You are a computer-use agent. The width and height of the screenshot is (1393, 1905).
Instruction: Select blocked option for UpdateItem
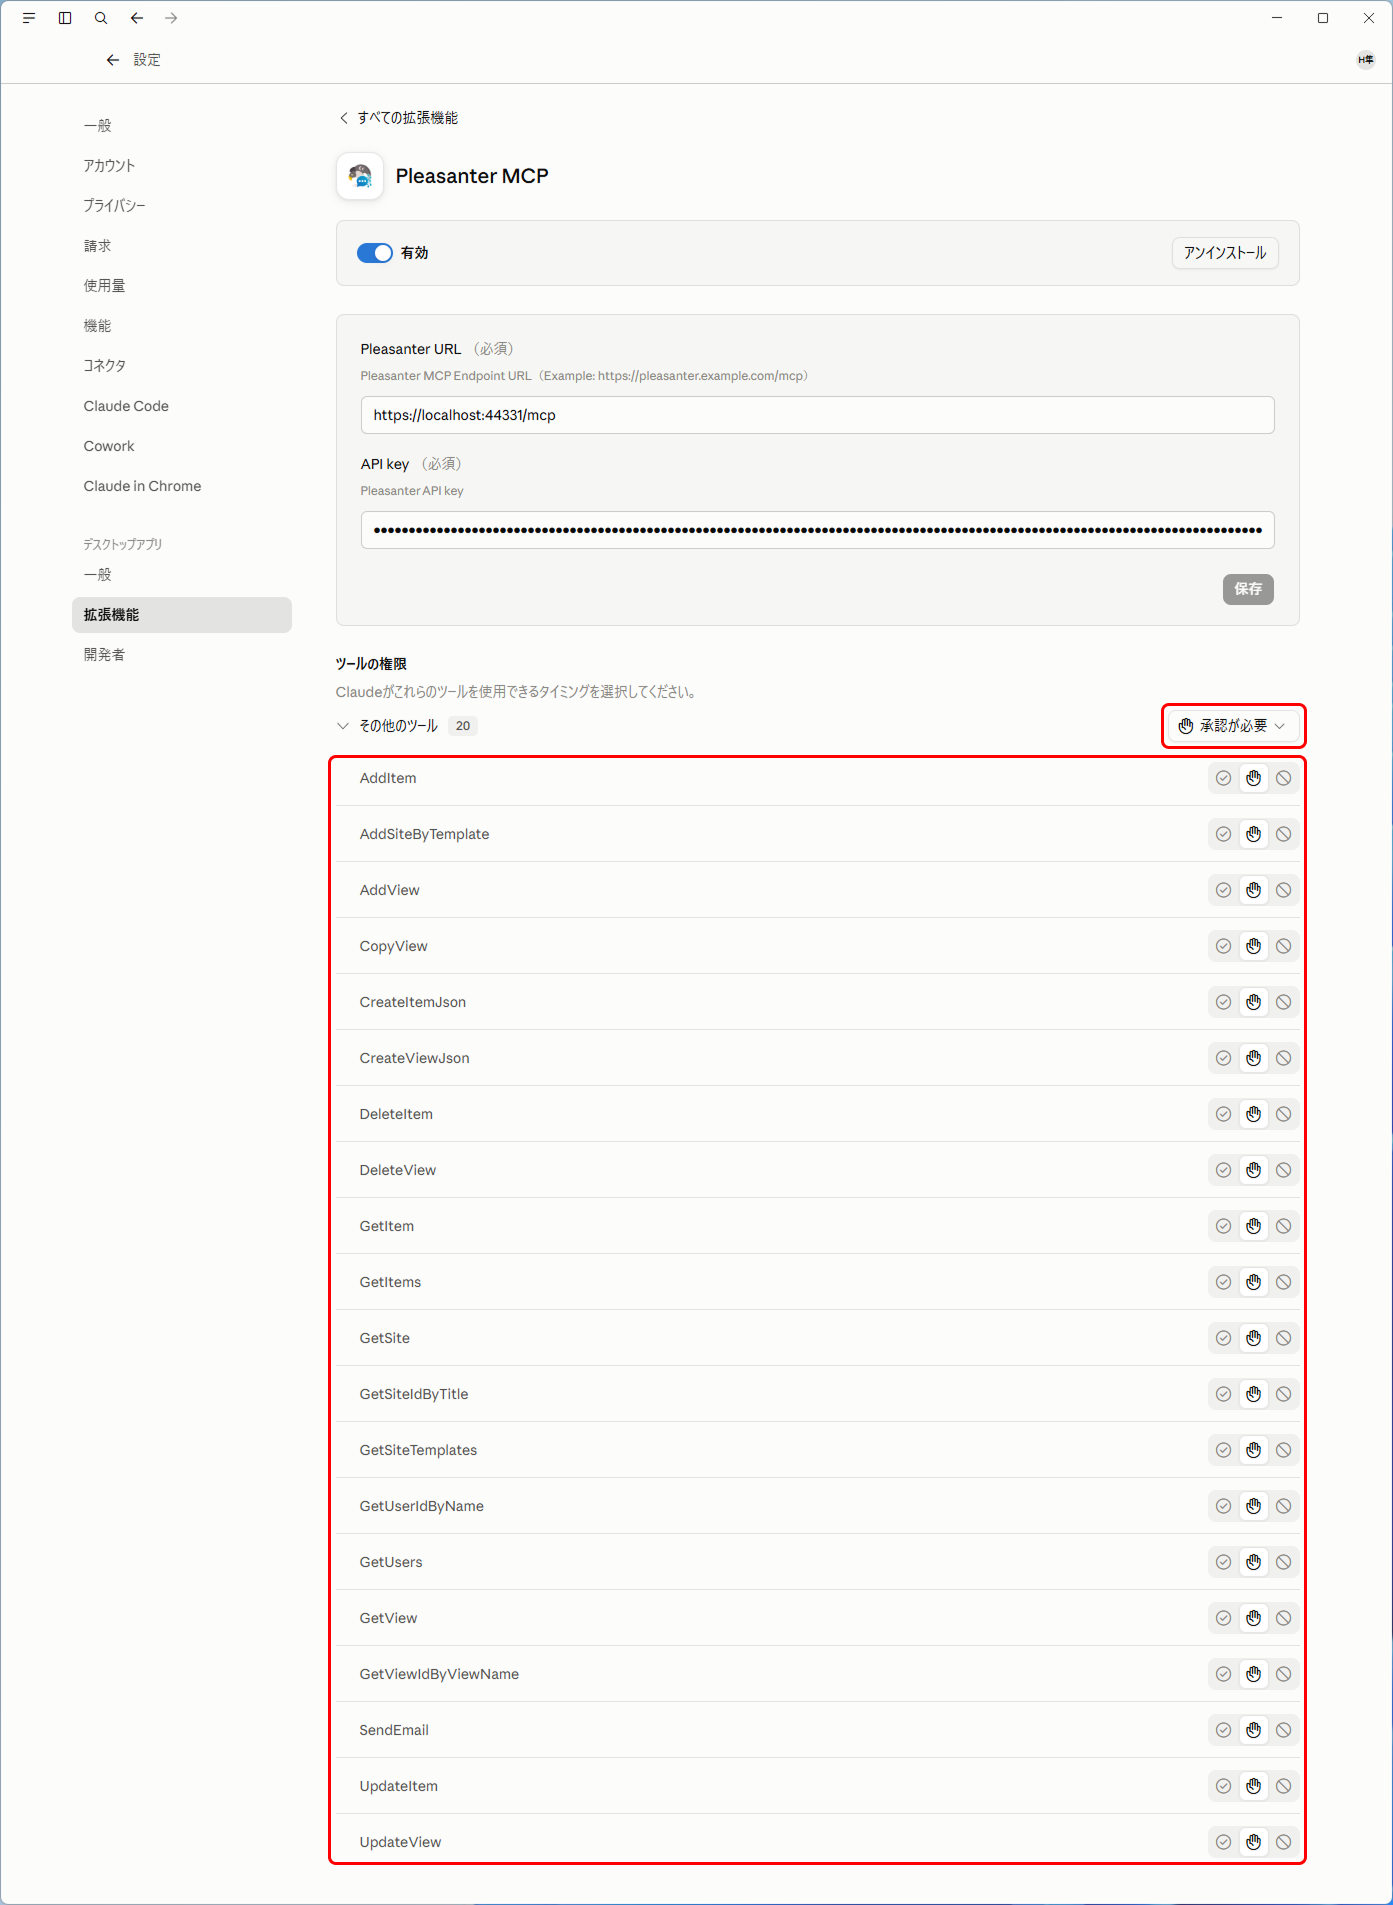tap(1283, 1786)
